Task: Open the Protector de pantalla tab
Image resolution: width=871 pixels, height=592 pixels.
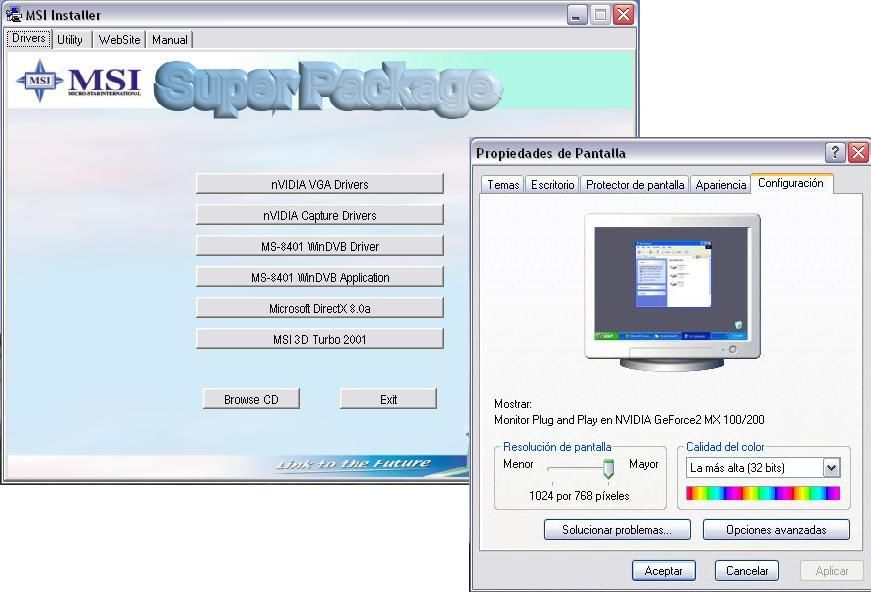Action: (635, 185)
